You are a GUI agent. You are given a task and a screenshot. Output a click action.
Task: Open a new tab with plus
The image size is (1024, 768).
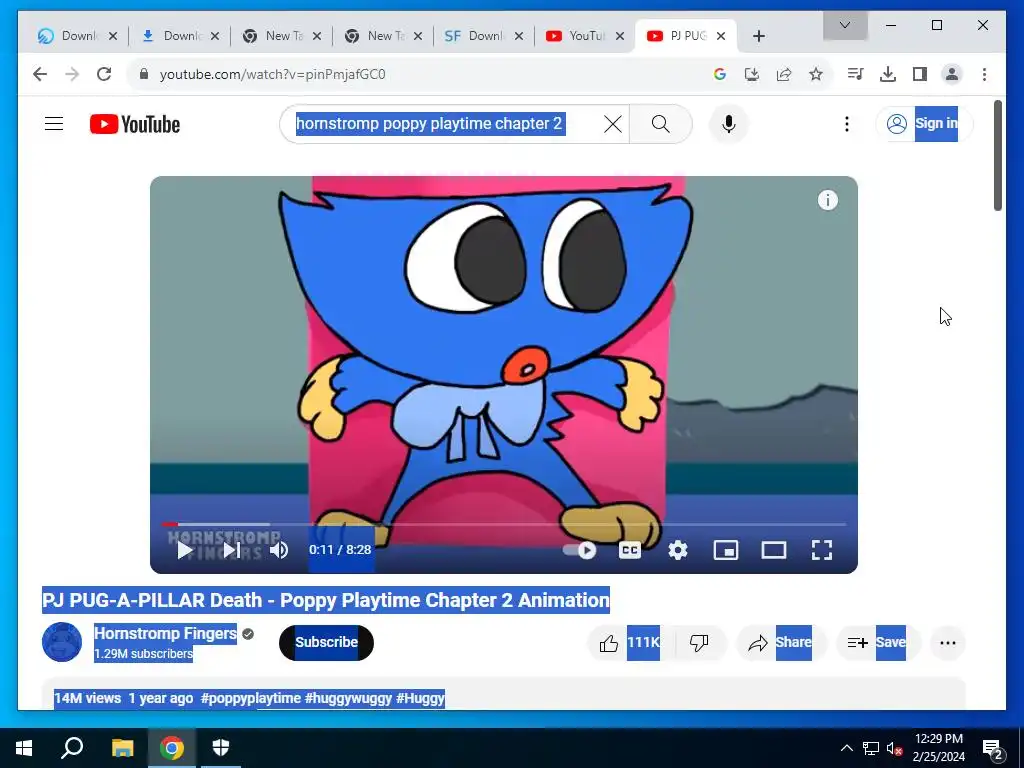[758, 36]
